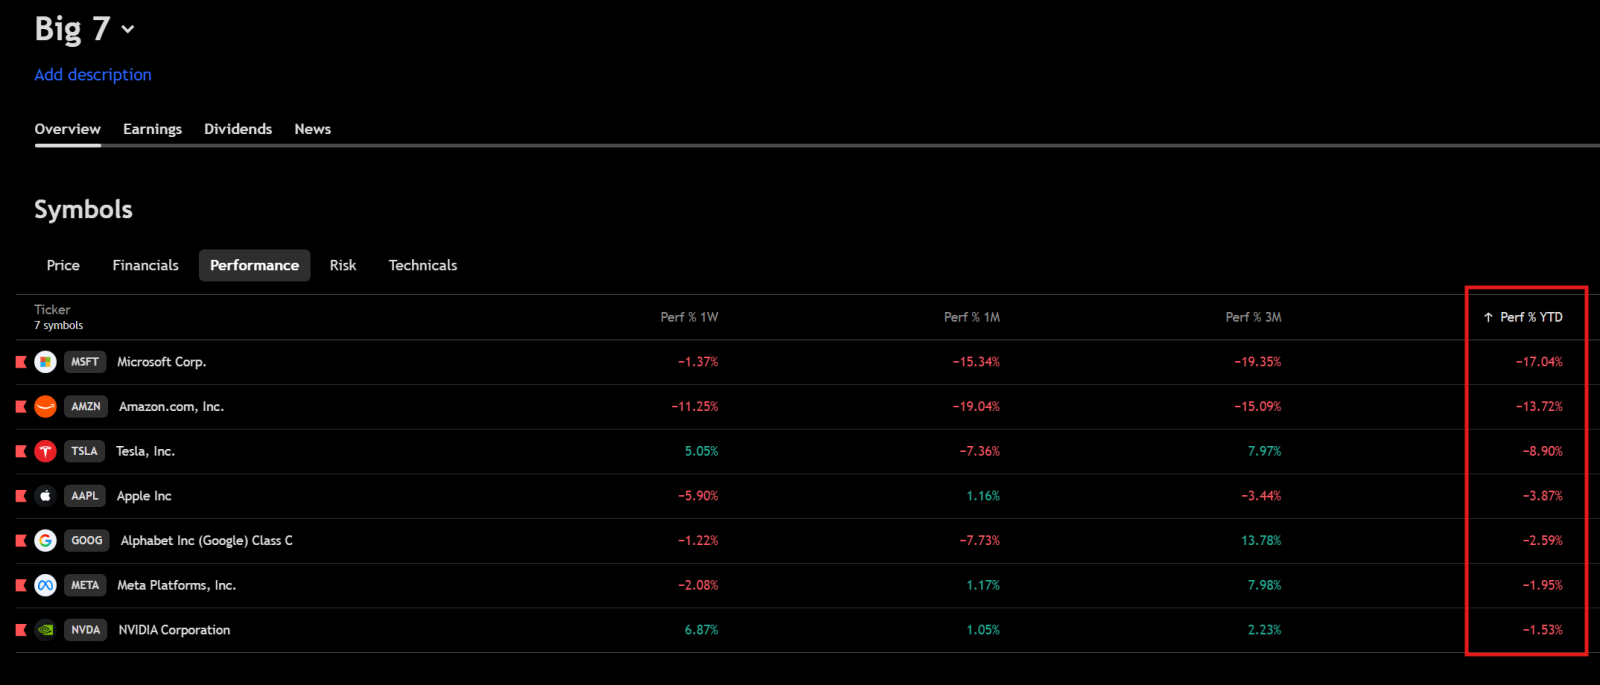Toggle the red flag on AAPL row
The width and height of the screenshot is (1600, 685).
(21, 496)
